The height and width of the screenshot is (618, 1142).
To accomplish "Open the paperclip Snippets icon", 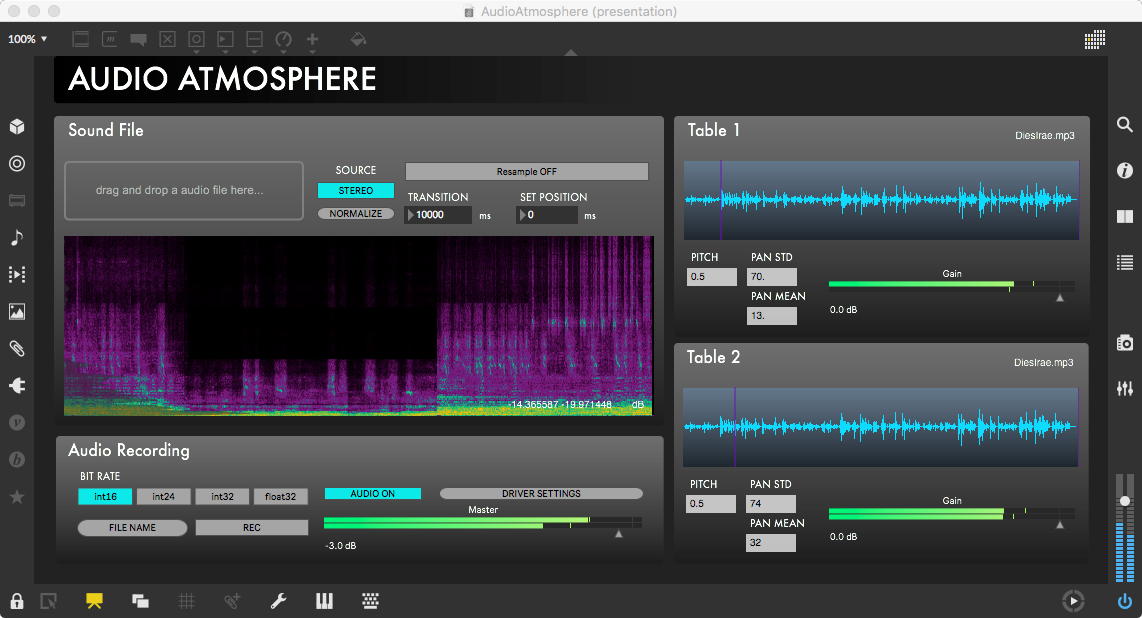I will click(x=17, y=348).
